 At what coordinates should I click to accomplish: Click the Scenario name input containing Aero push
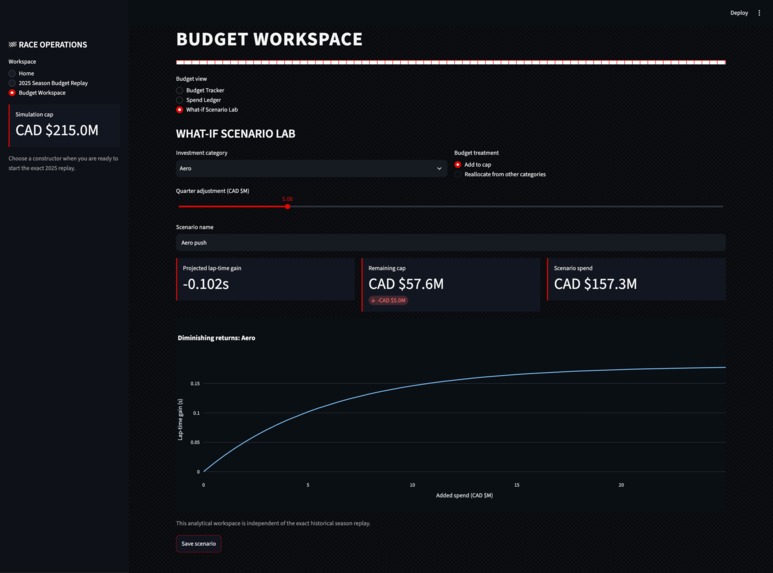click(451, 243)
